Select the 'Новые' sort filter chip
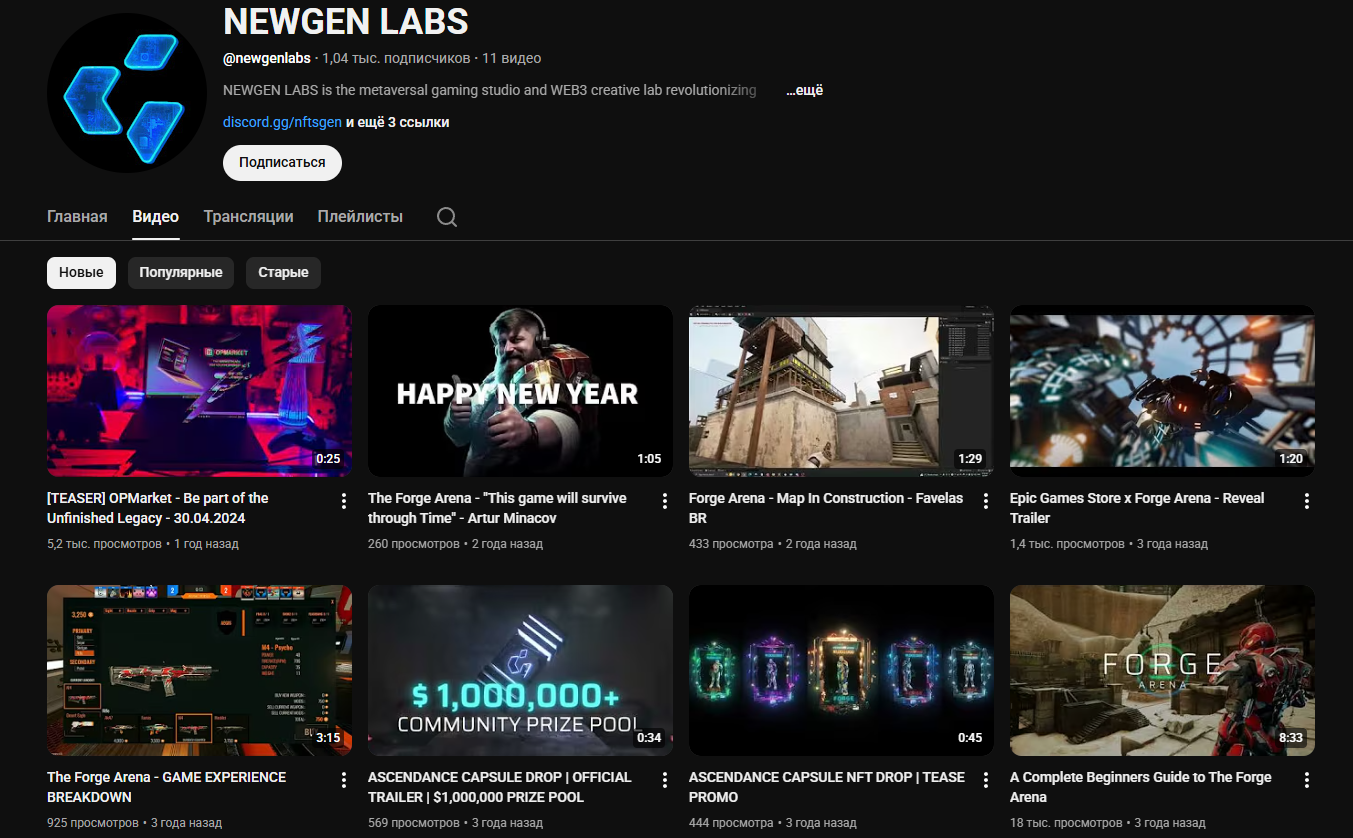 81,272
